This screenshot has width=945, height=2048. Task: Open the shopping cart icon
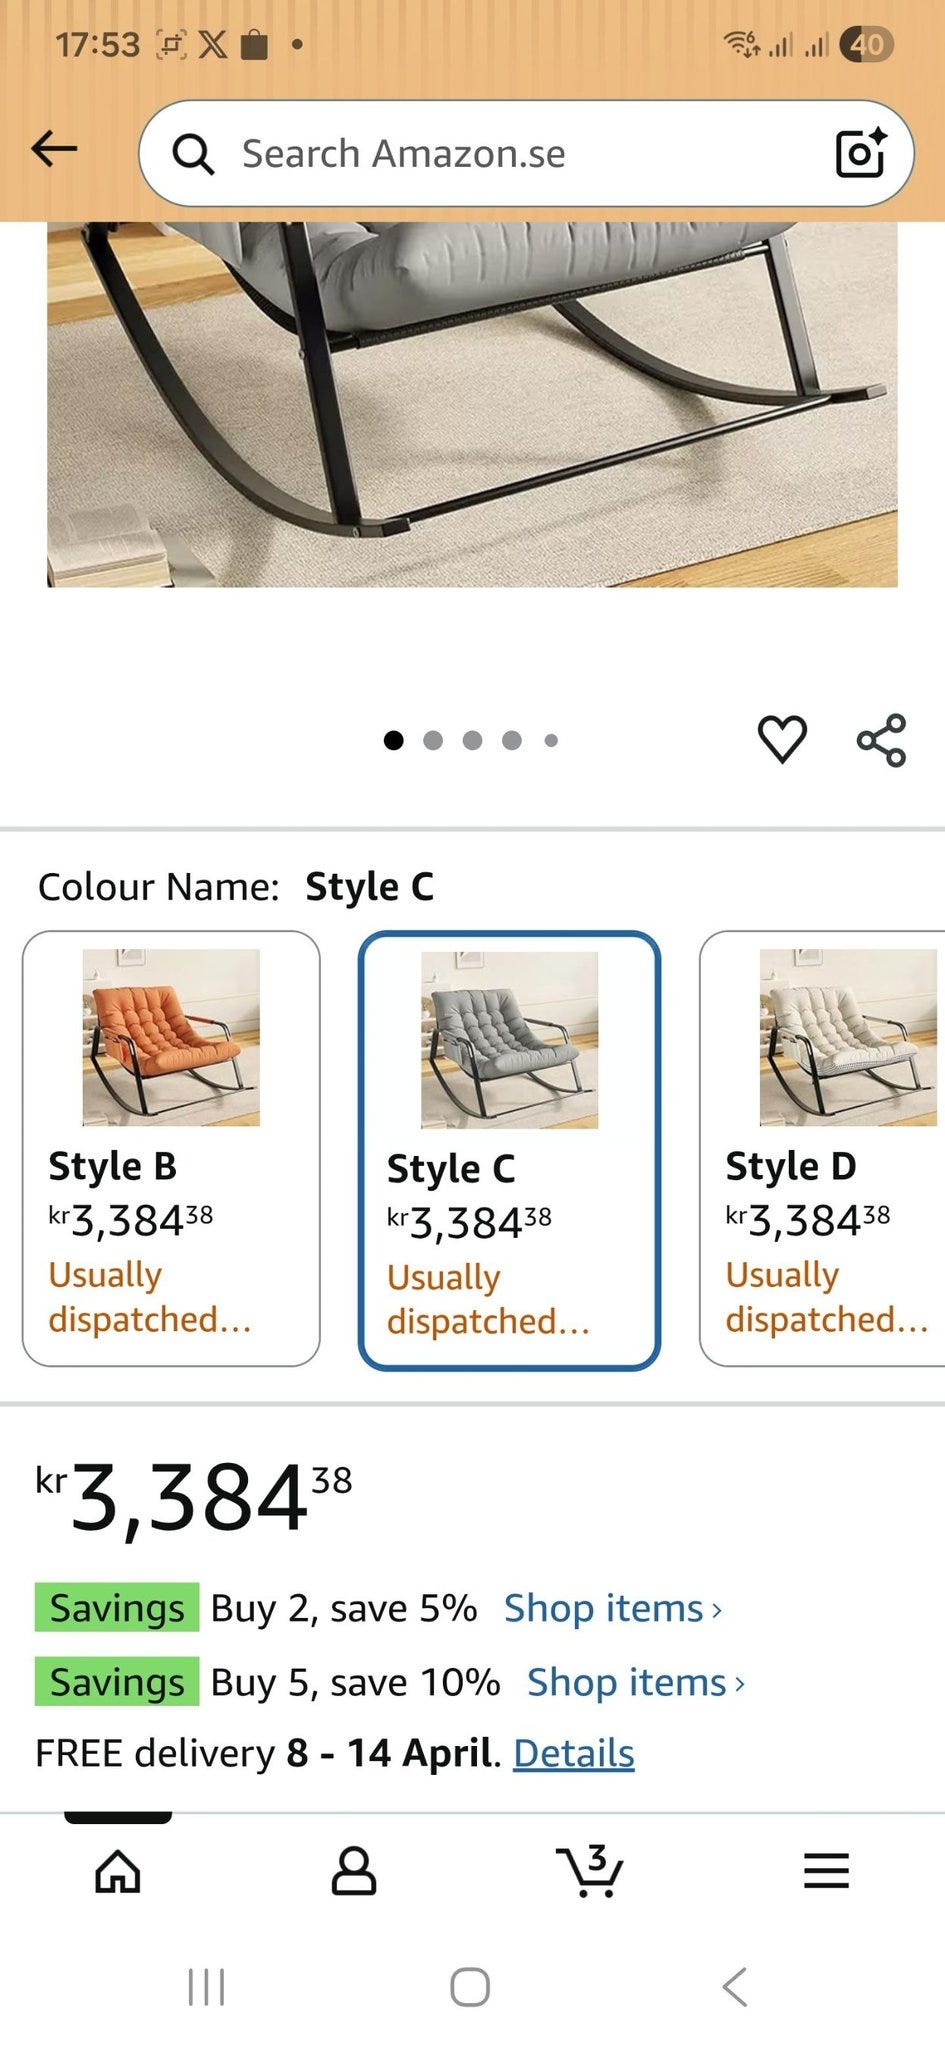[x=590, y=1871]
